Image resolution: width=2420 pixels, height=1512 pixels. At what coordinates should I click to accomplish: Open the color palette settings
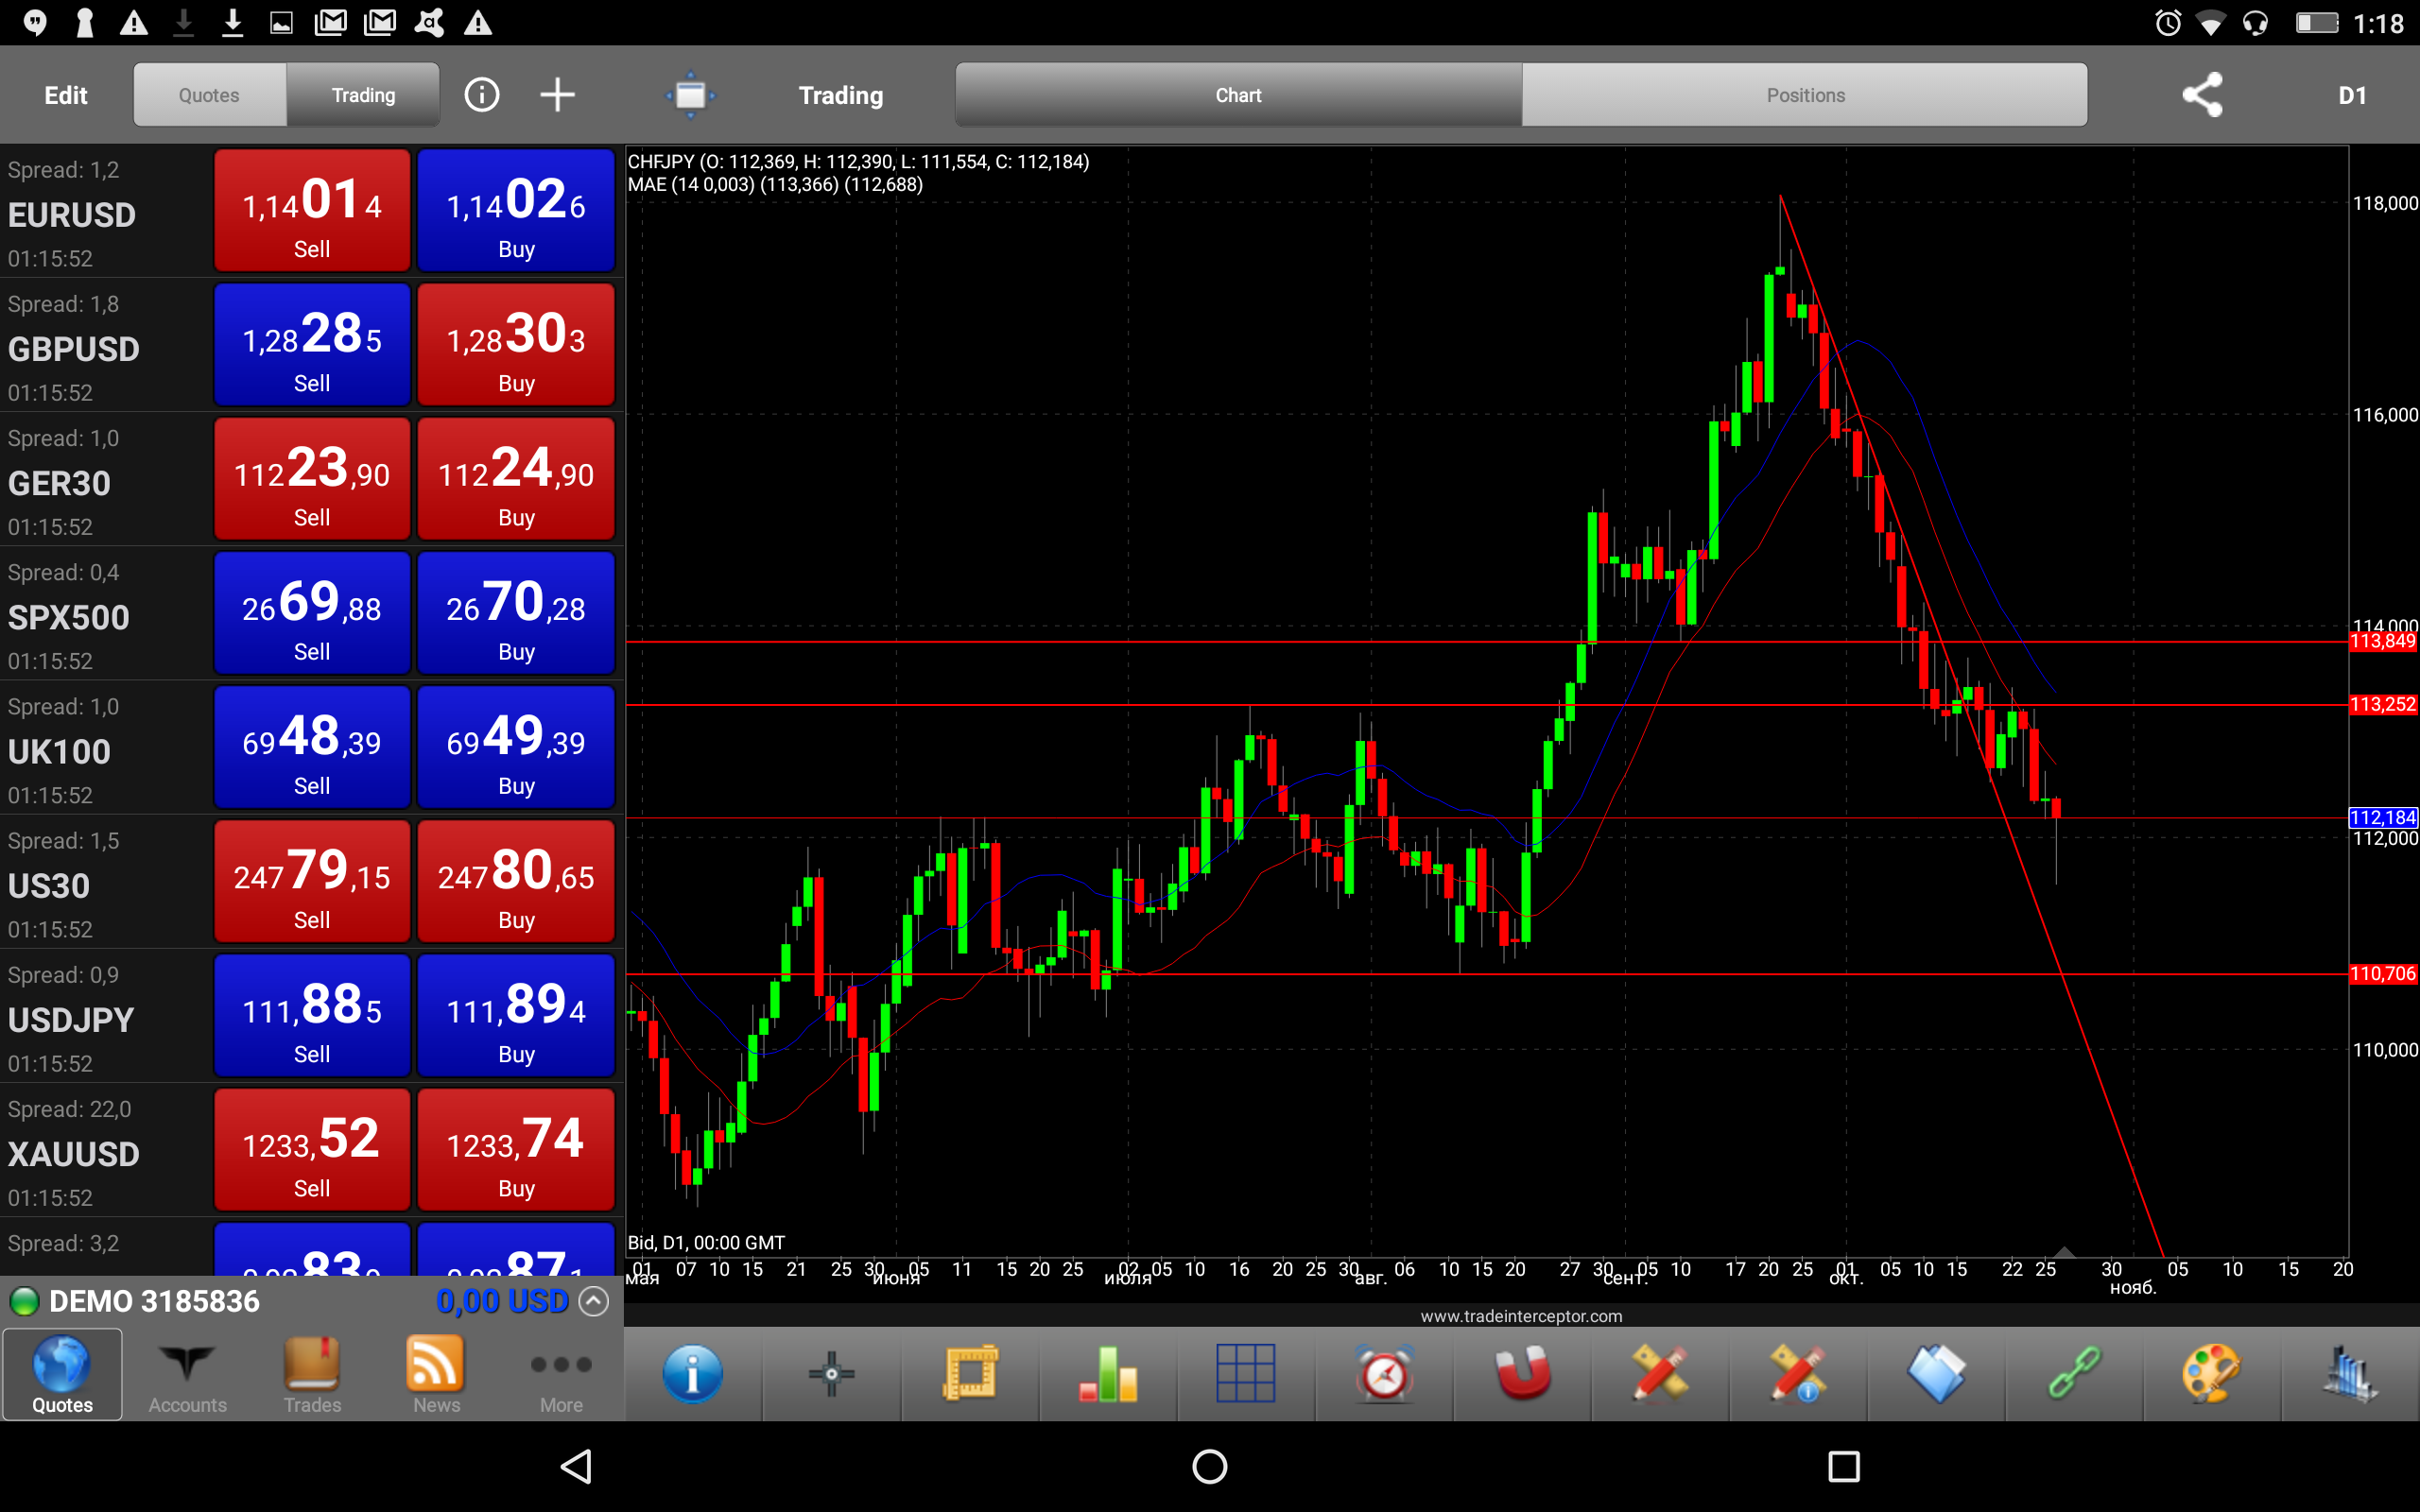pyautogui.click(x=2212, y=1374)
